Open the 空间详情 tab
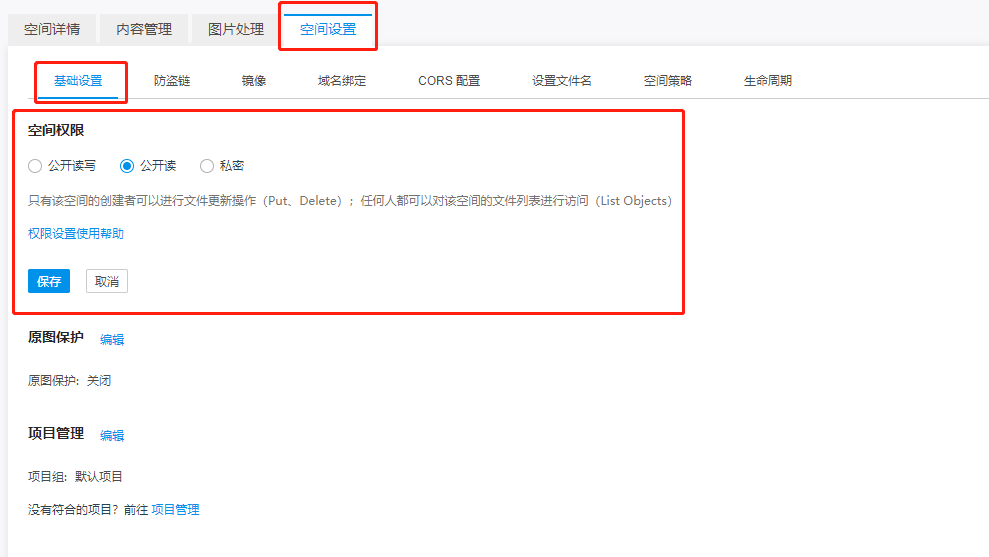Viewport: 989px width, 557px height. (52, 29)
